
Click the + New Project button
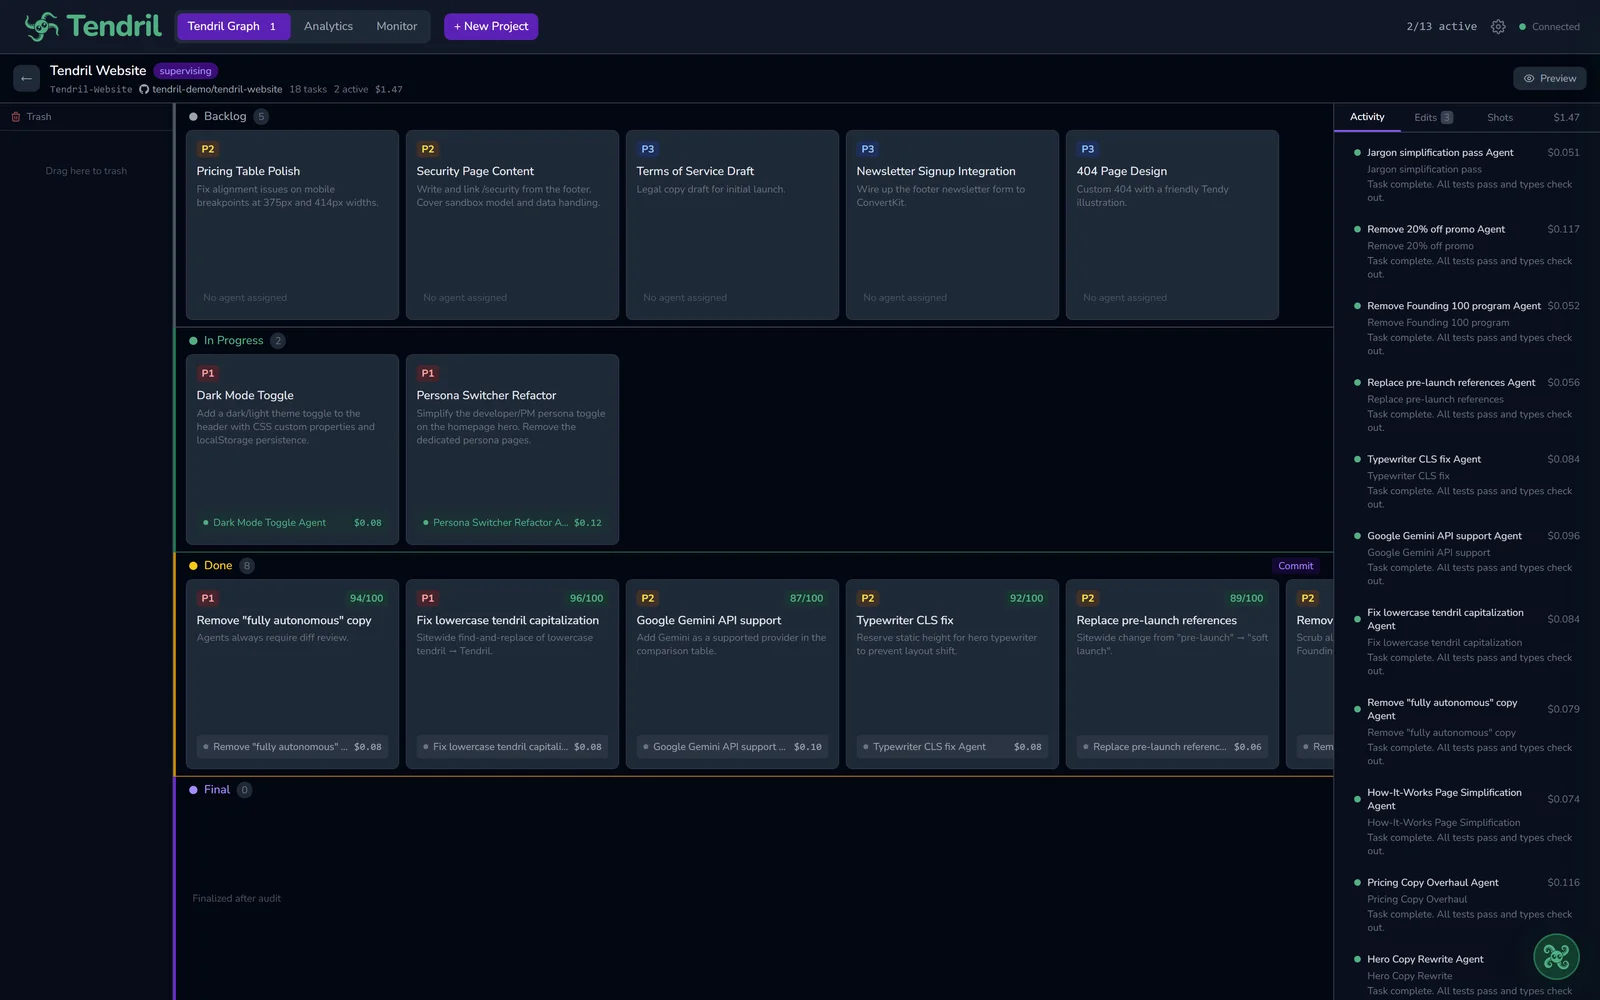click(490, 27)
